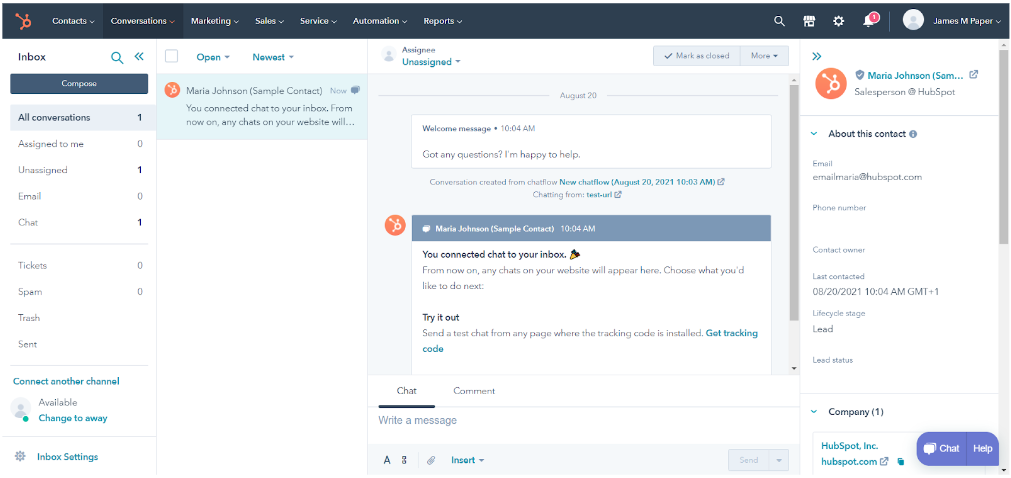Open test-url external link icon
Screen dimensions: 1011x478
[x=618, y=194]
